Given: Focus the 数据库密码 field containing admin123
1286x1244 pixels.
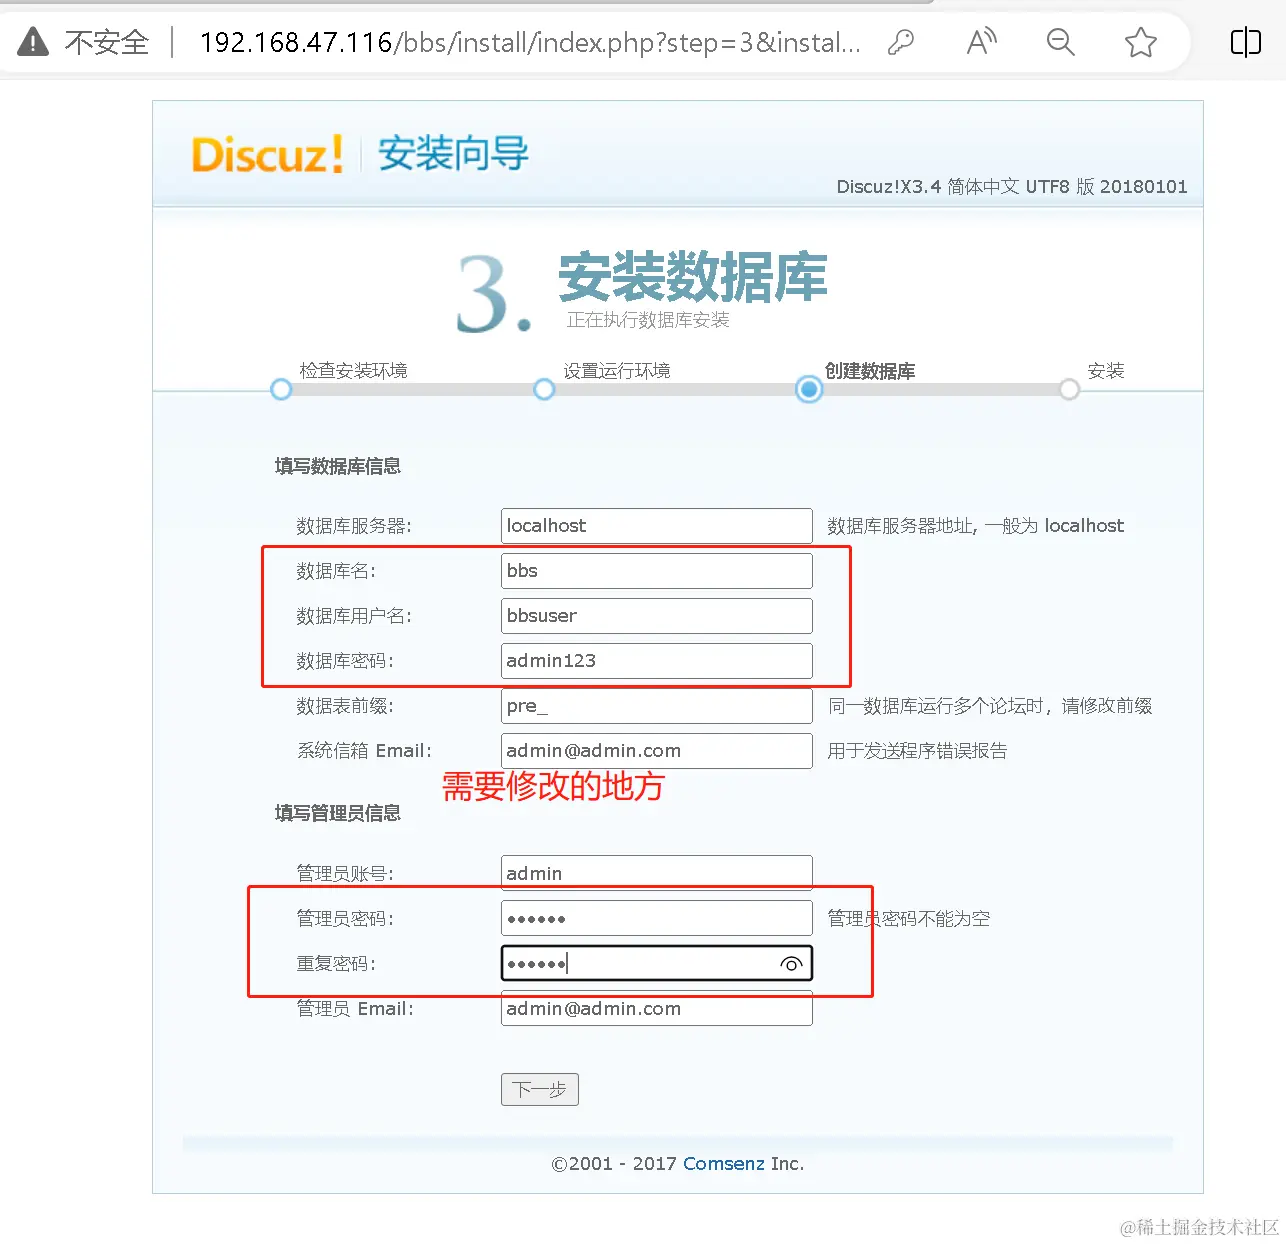Looking at the screenshot, I should 657,661.
